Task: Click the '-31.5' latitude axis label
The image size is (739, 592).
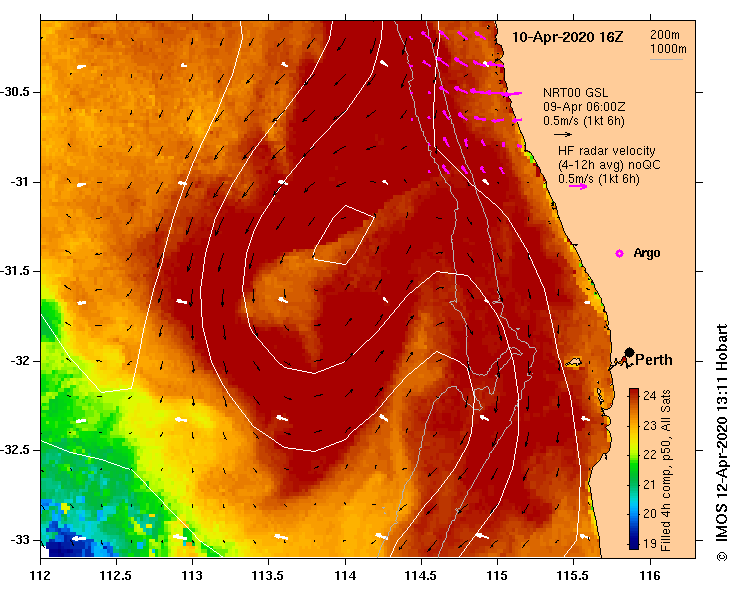Action: (15, 271)
